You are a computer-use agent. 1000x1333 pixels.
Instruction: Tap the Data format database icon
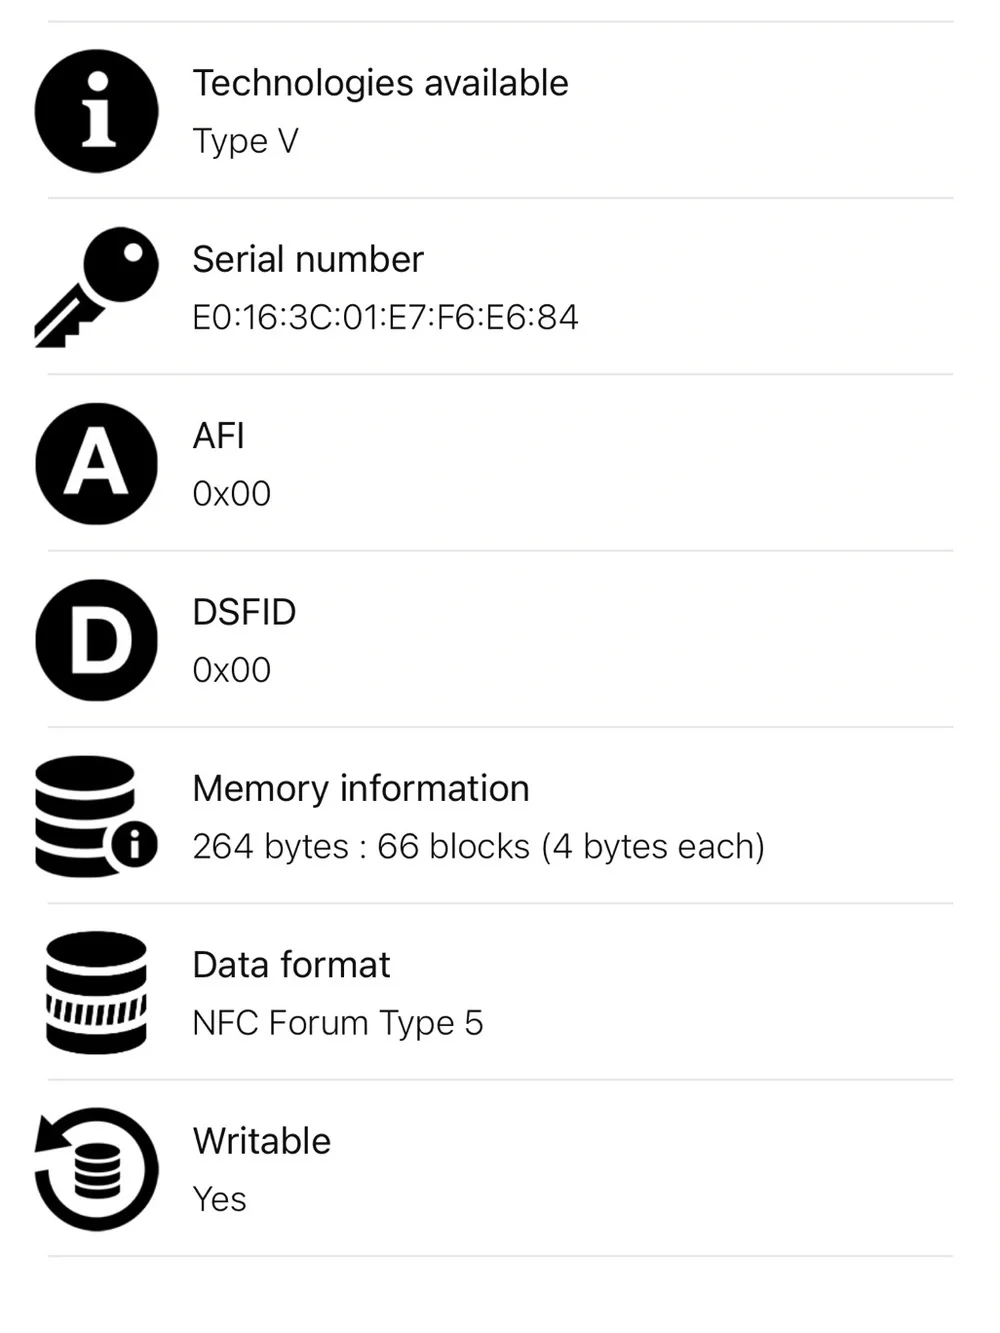[x=96, y=993]
